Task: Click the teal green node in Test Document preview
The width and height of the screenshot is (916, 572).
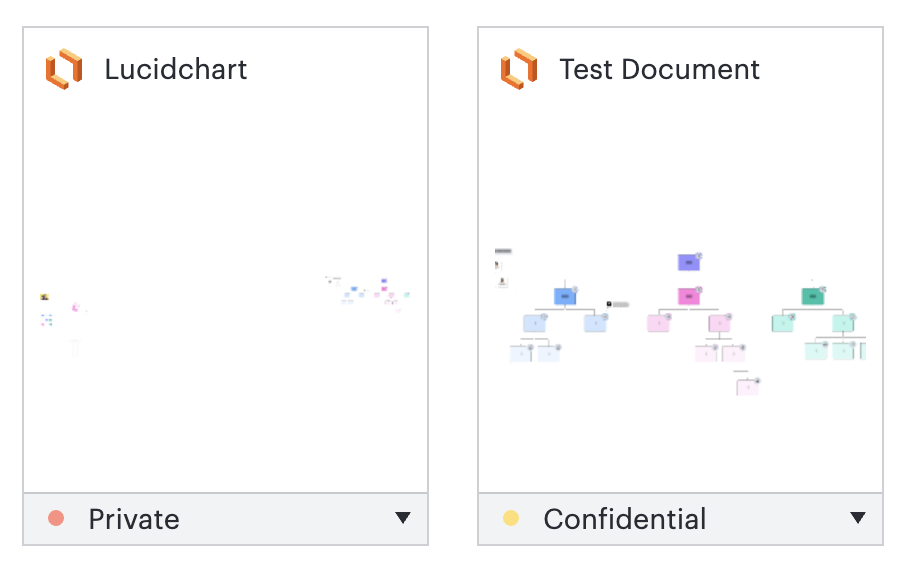Action: (813, 296)
